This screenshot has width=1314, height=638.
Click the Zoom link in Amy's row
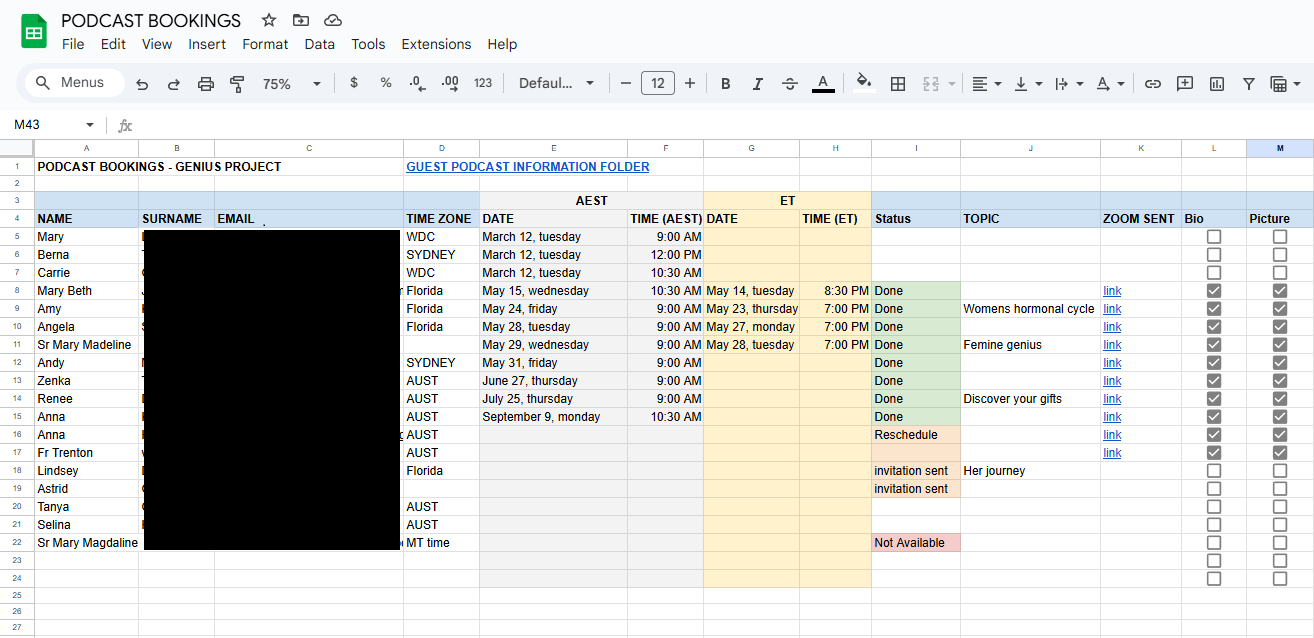click(x=1112, y=309)
